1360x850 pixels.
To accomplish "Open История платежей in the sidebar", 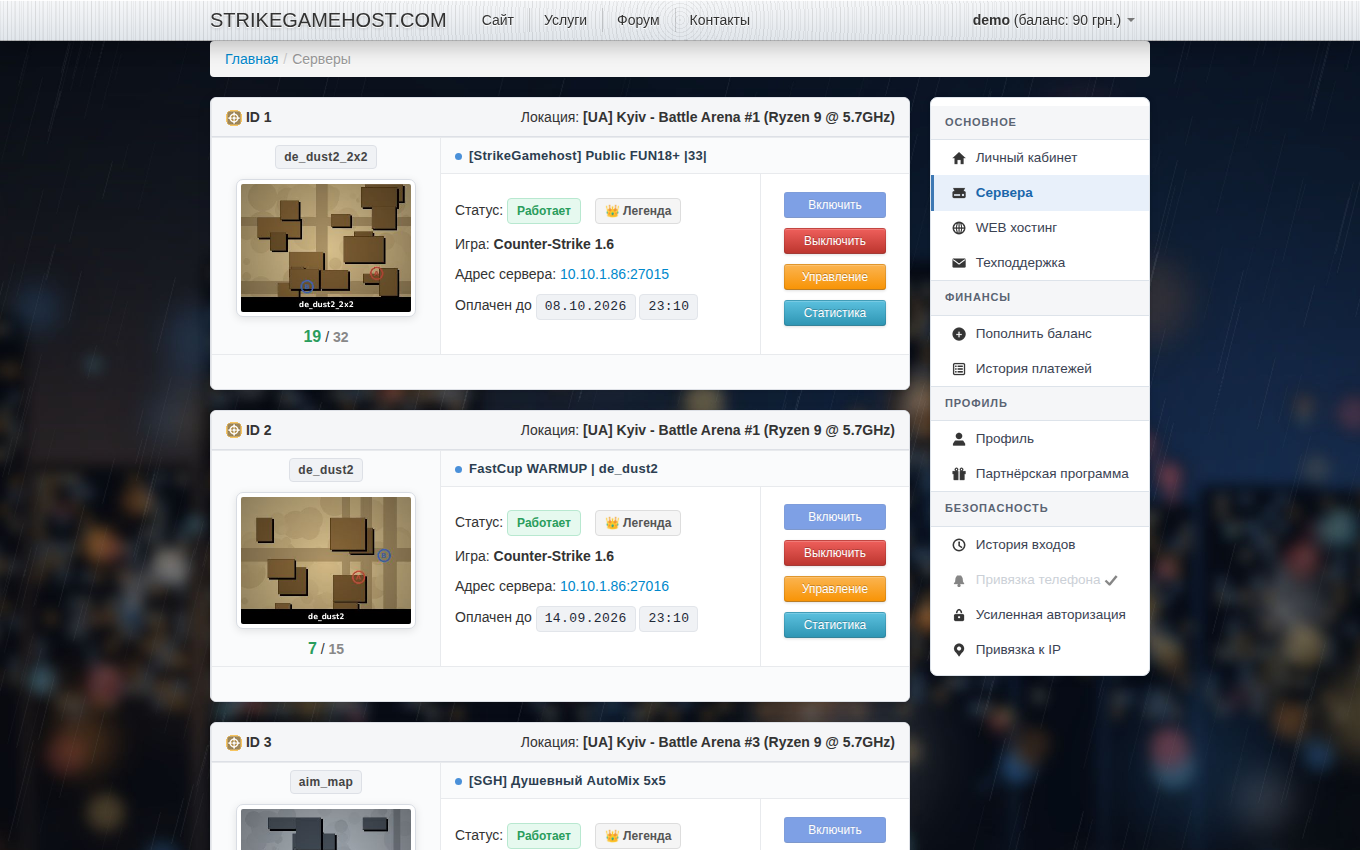I will coord(1040,369).
